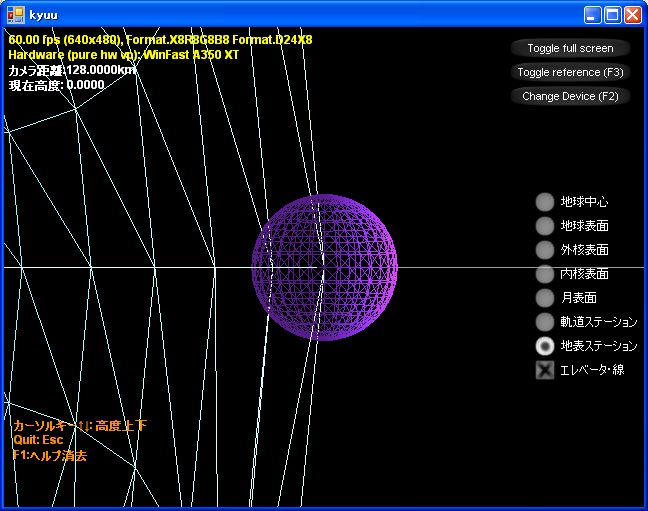Uncheck the エレベータ・線 checkbox
Image resolution: width=648 pixels, height=511 pixels.
point(545,370)
